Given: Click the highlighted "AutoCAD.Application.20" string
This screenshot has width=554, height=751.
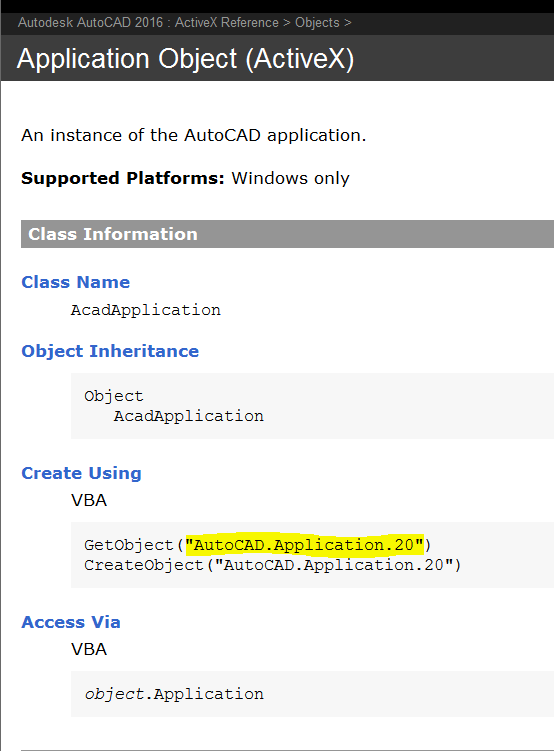Looking at the screenshot, I should click(x=305, y=545).
